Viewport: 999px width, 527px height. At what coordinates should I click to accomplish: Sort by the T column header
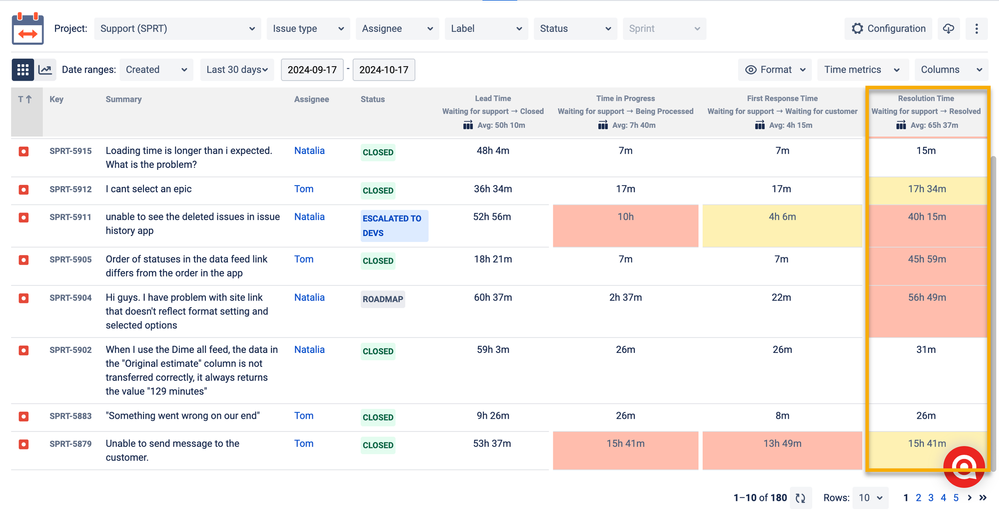[x=23, y=99]
